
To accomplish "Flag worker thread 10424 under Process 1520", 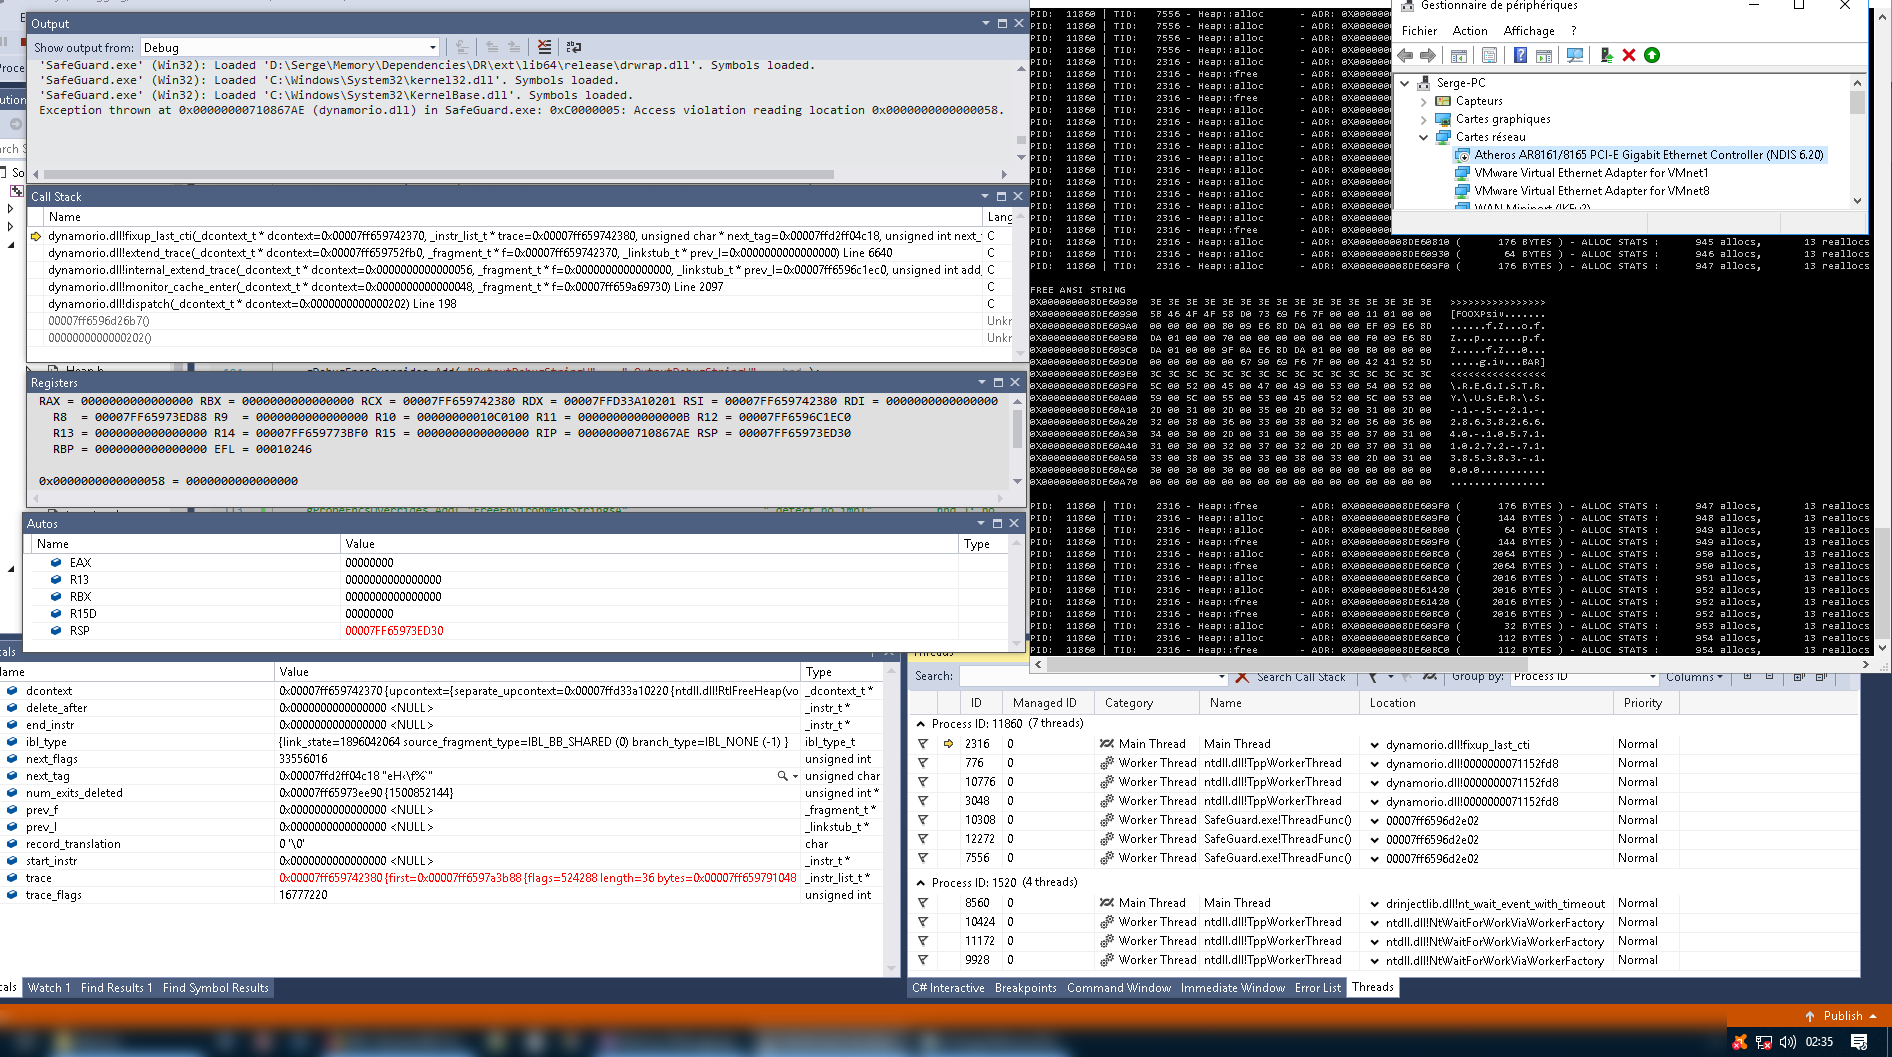I will (922, 921).
